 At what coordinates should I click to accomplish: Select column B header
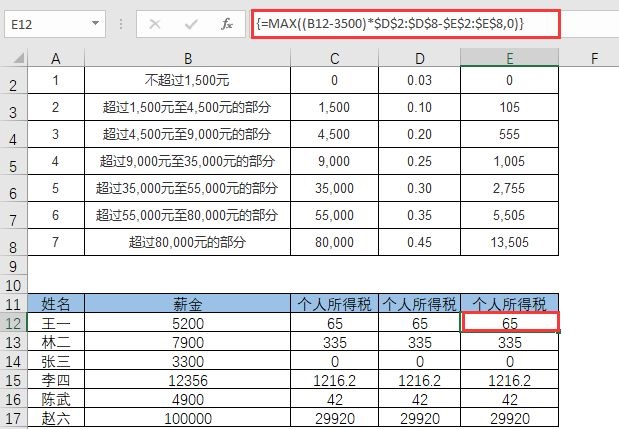click(188, 58)
